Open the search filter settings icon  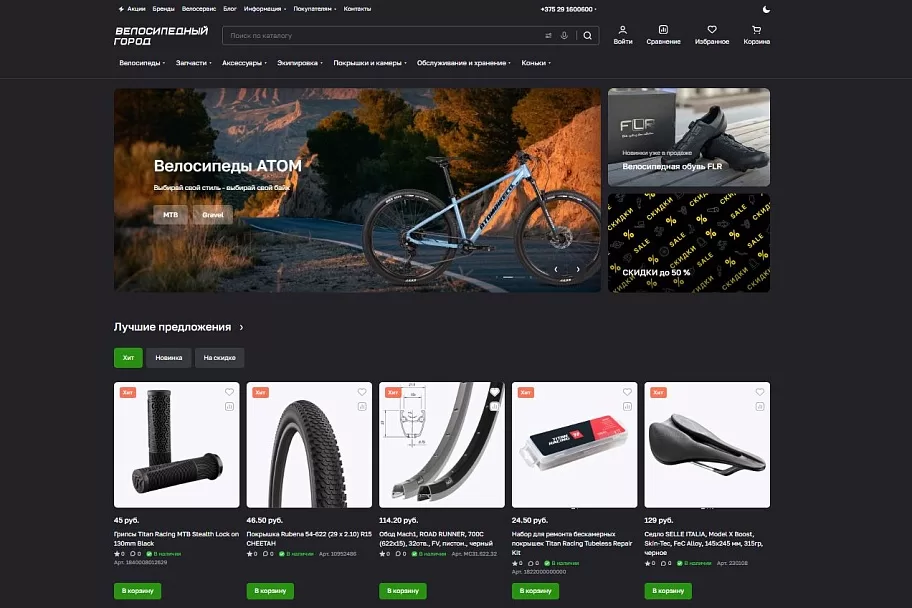pyautogui.click(x=548, y=35)
